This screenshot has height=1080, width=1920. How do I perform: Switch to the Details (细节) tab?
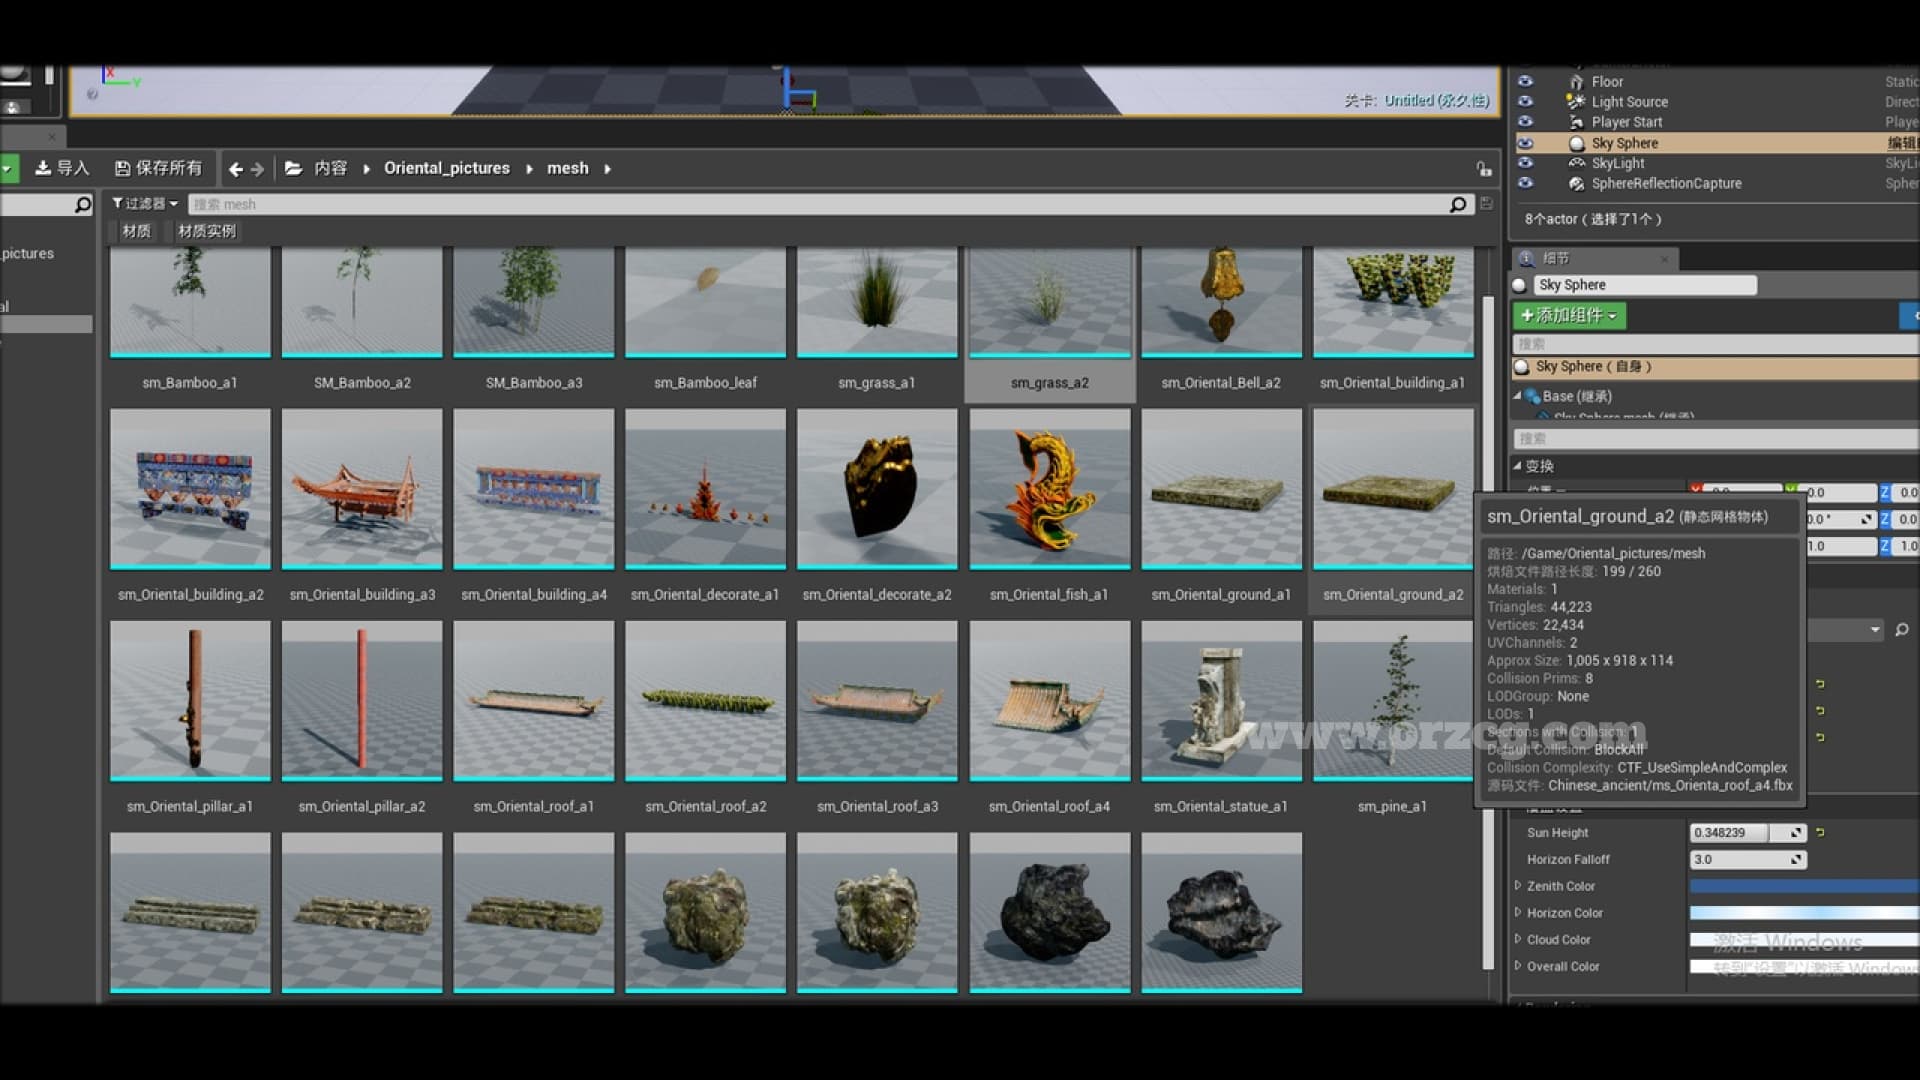pyautogui.click(x=1555, y=258)
